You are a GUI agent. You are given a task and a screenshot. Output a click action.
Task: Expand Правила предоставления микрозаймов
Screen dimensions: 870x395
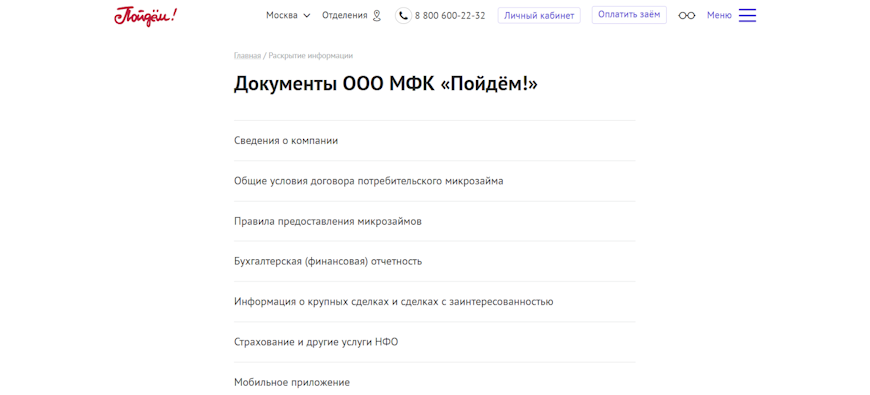point(434,221)
